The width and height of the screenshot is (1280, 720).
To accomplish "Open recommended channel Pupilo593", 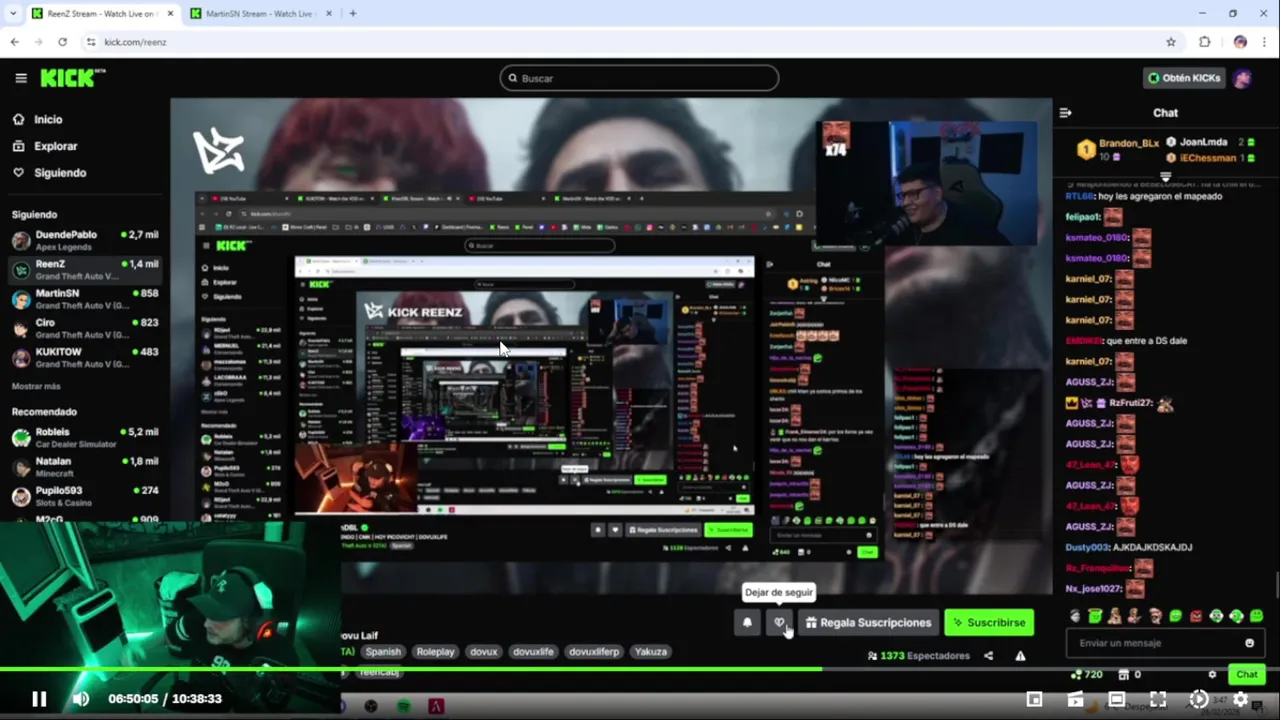I will point(85,497).
